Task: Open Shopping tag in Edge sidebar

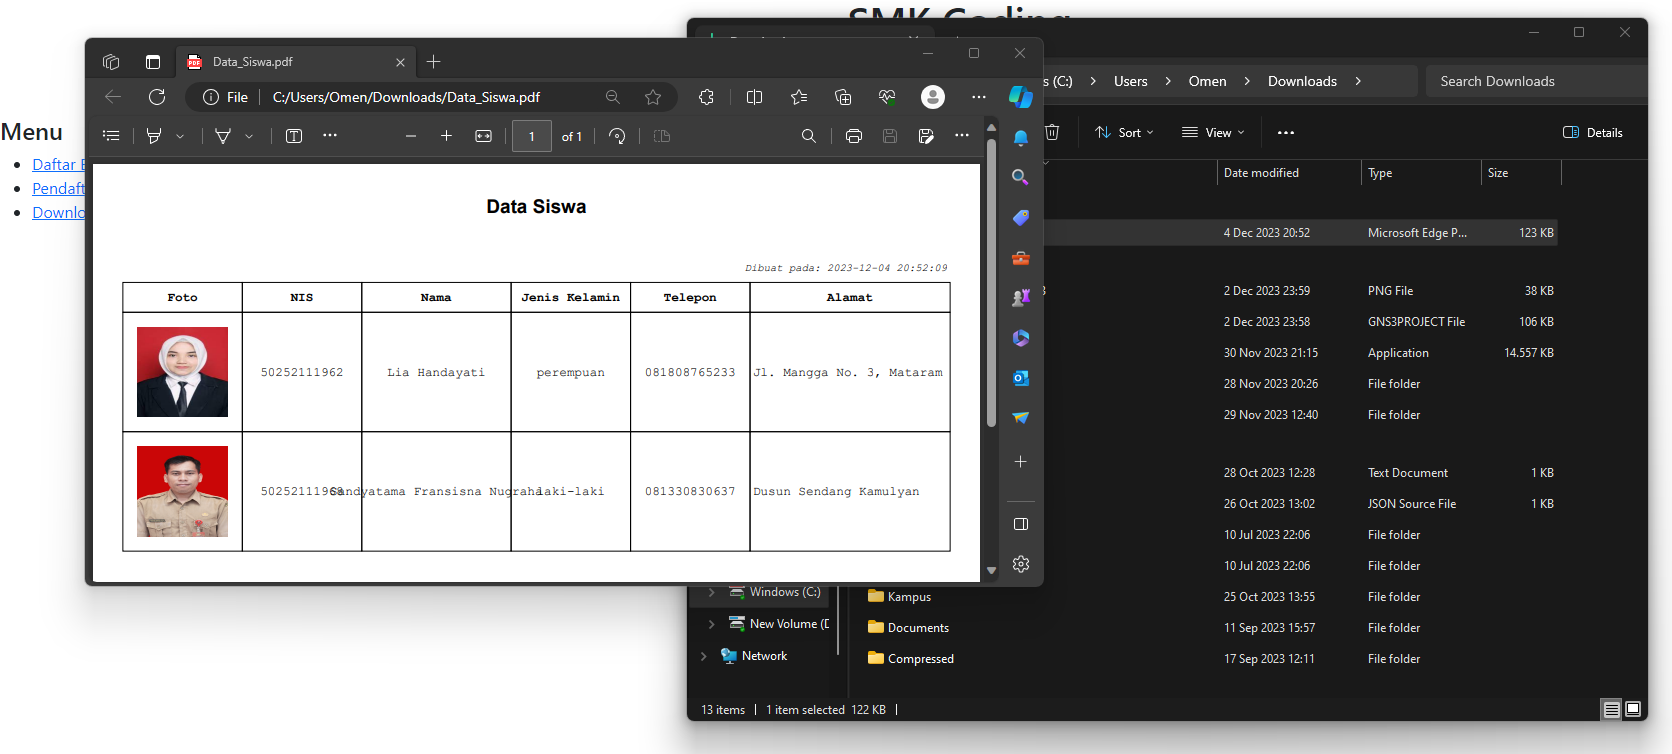Action: pyautogui.click(x=1021, y=218)
